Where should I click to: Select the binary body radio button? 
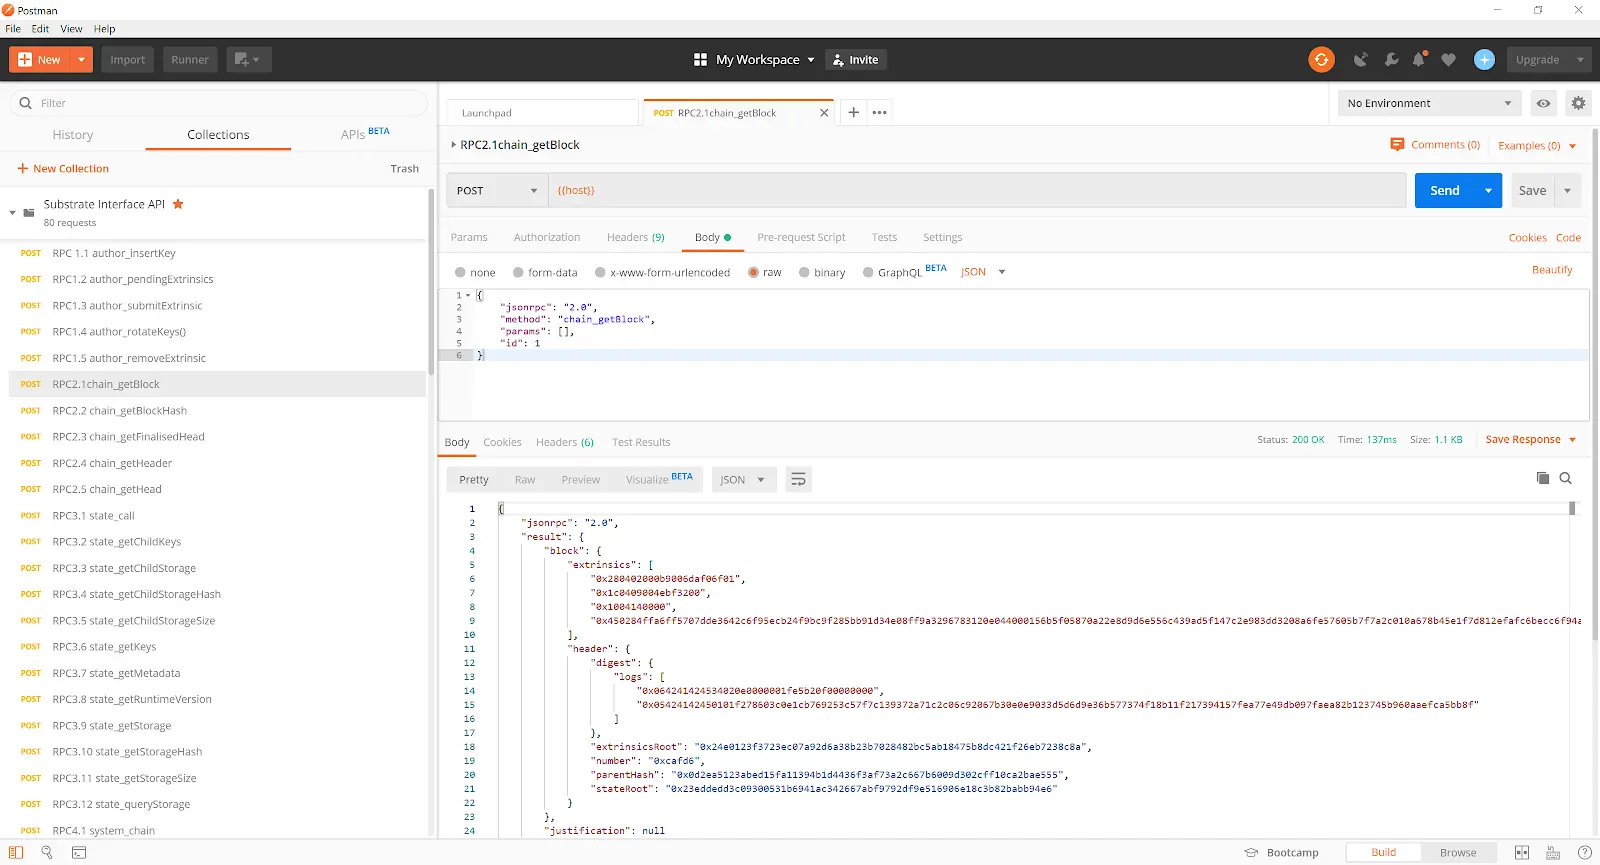tap(804, 272)
